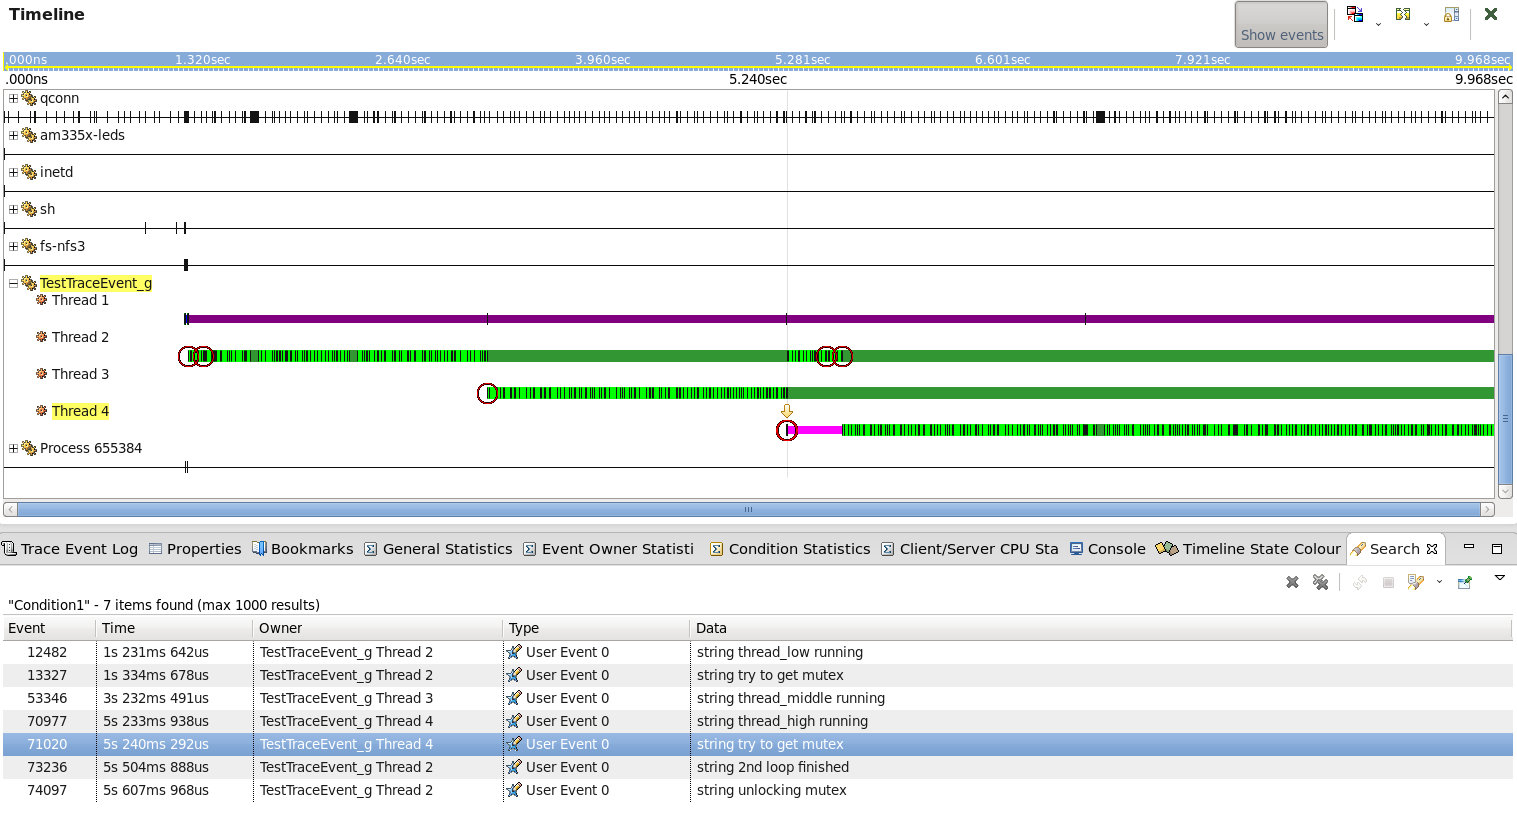This screenshot has height=824, width=1517.
Task: Collapse the TestTraceEvent_g process node
Action: (x=13, y=284)
